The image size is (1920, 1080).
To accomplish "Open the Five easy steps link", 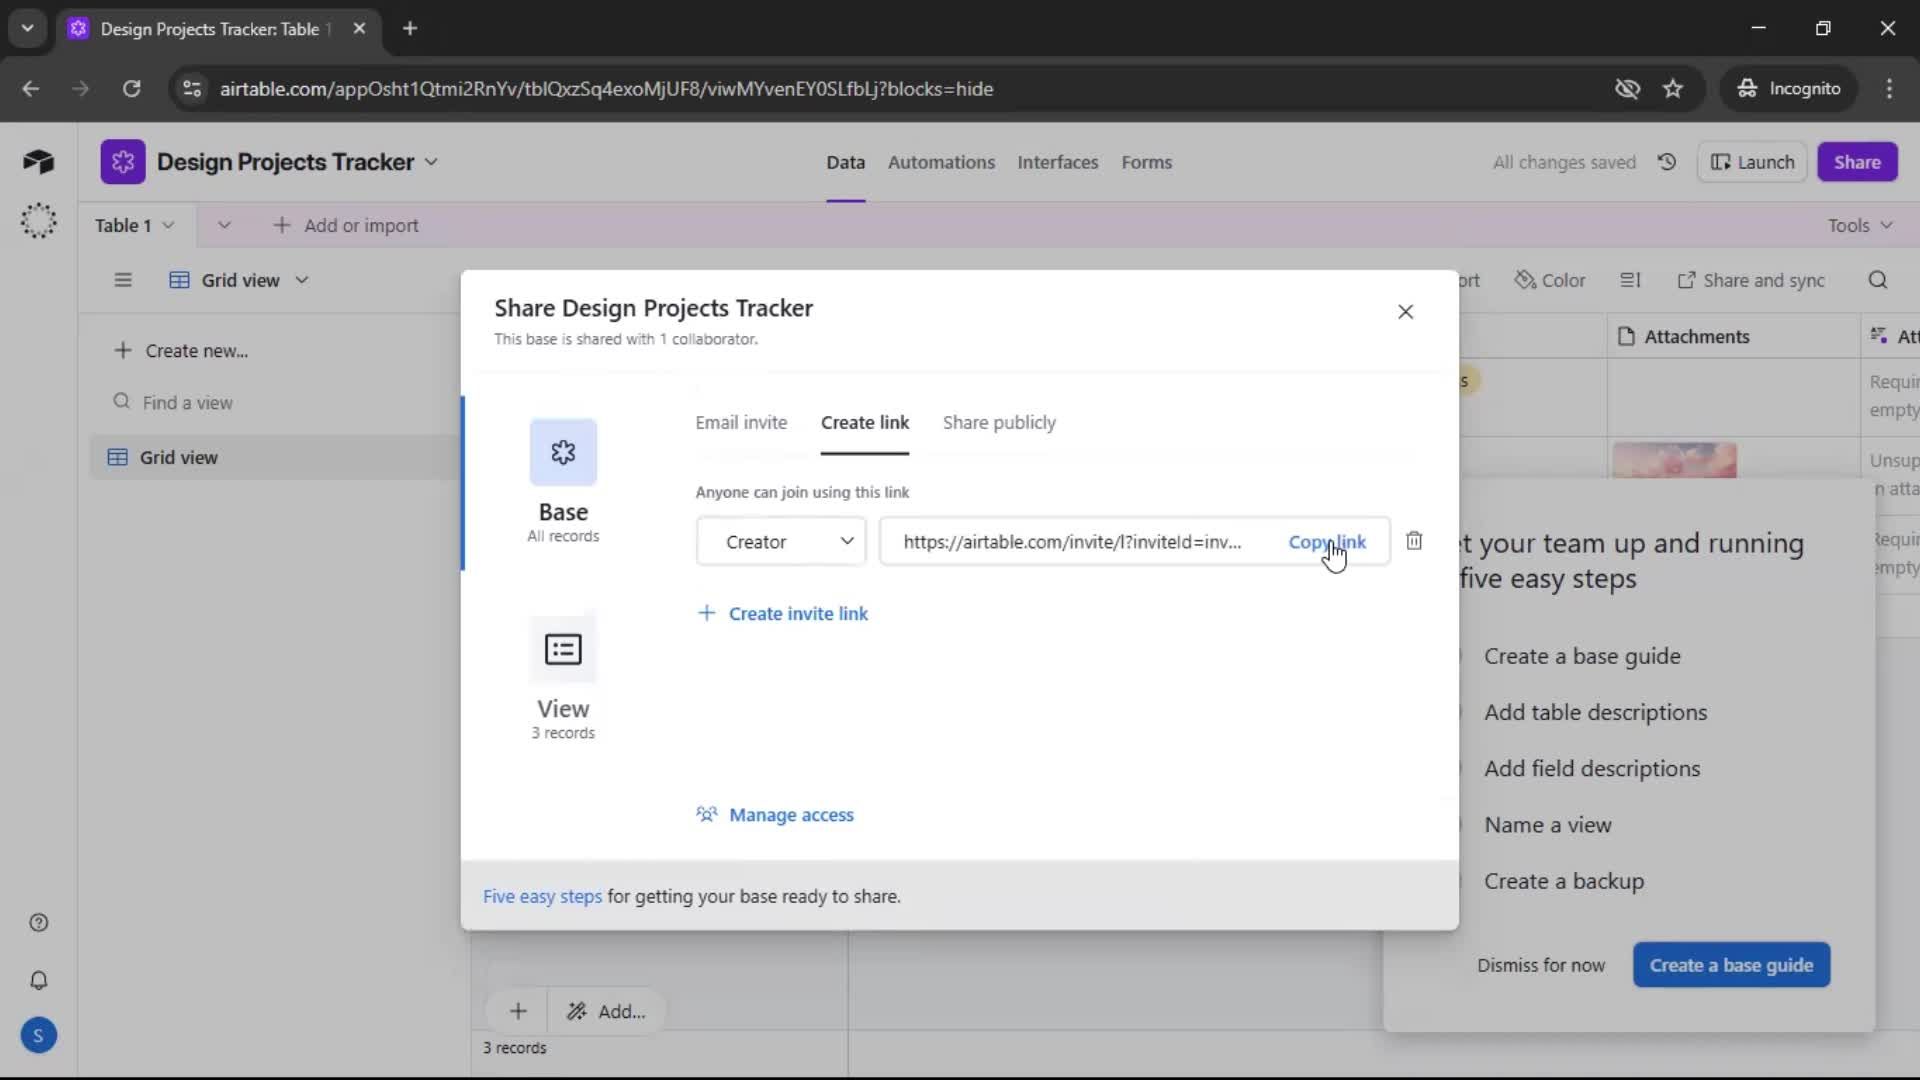I will pos(542,897).
